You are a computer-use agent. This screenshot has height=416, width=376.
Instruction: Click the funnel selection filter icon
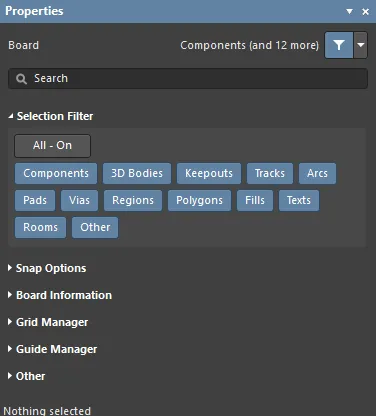(x=339, y=45)
